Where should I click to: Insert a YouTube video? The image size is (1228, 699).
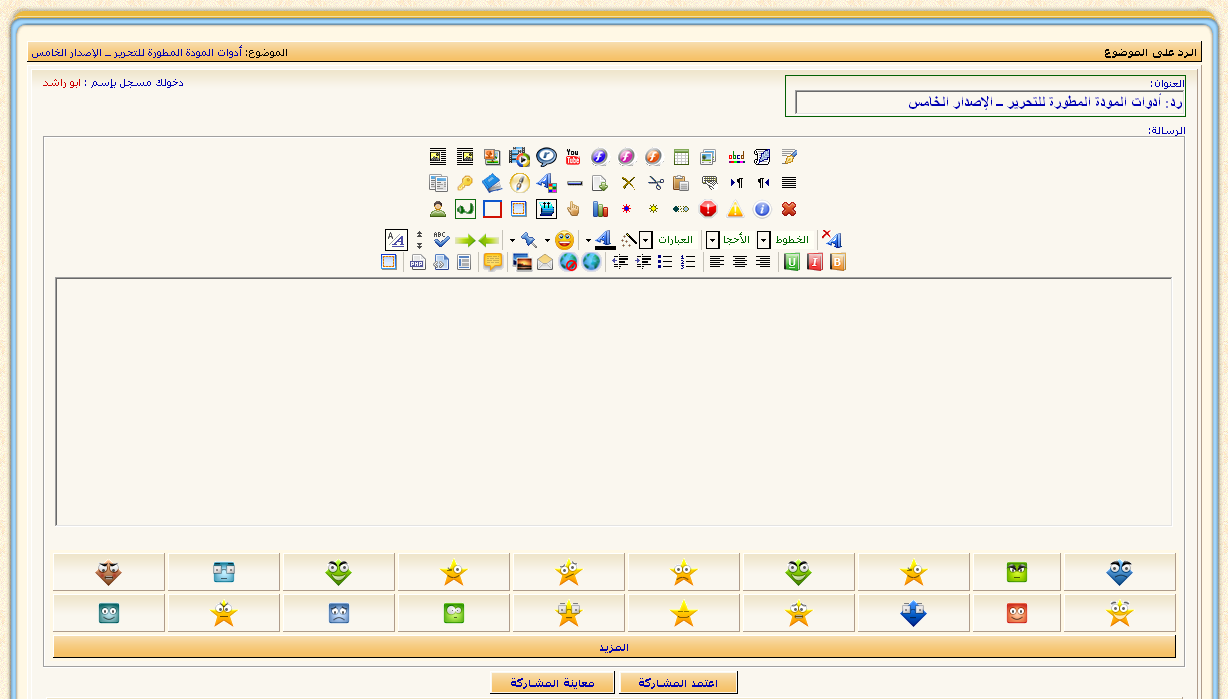(573, 156)
